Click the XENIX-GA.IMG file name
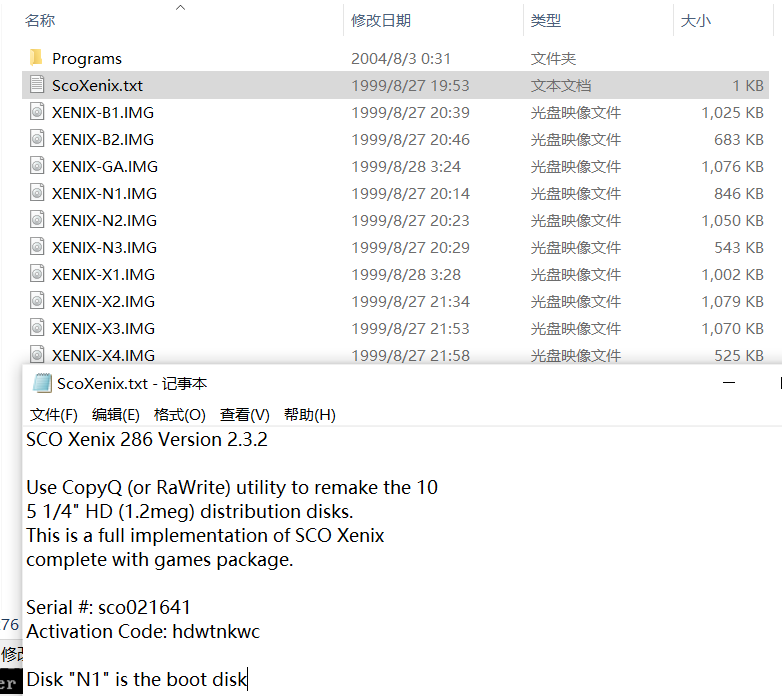 point(105,166)
